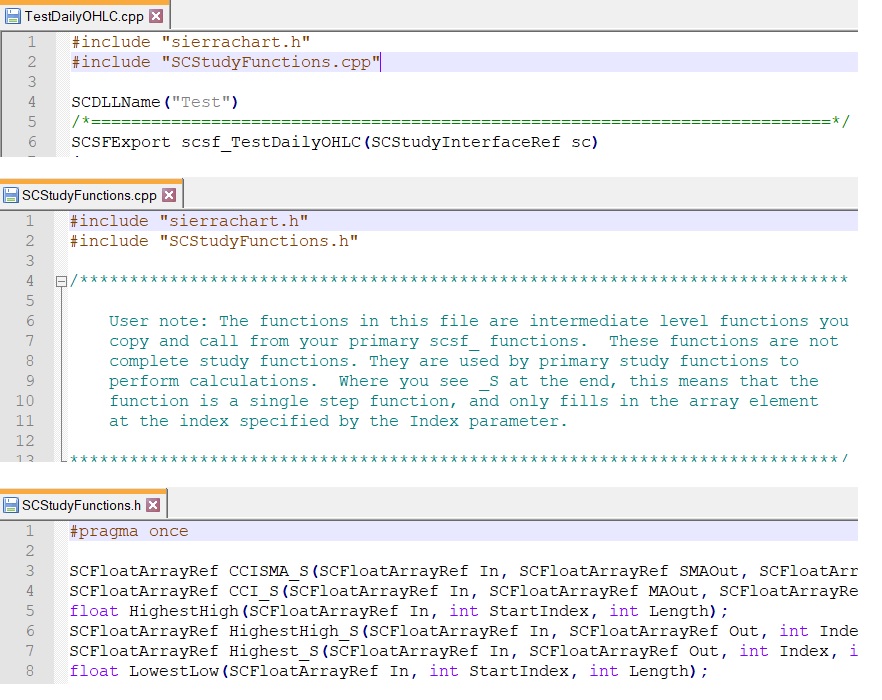This screenshot has width=882, height=700.
Task: Select the SCStudyFunctions.cpp tab
Action: pyautogui.click(x=90, y=195)
